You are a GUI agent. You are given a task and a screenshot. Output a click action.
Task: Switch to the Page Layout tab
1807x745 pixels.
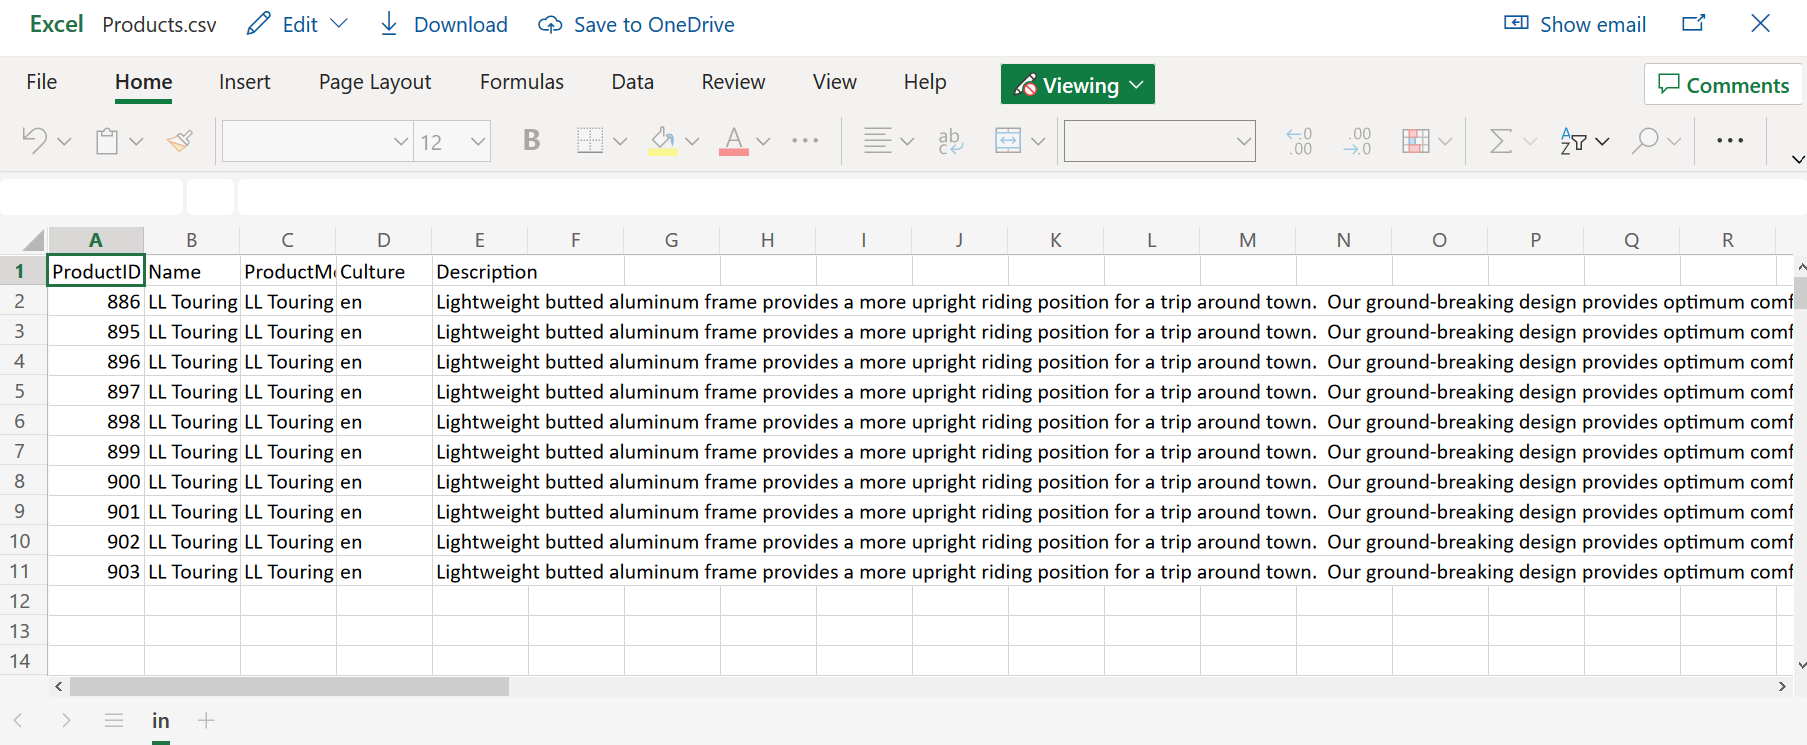[x=375, y=82]
